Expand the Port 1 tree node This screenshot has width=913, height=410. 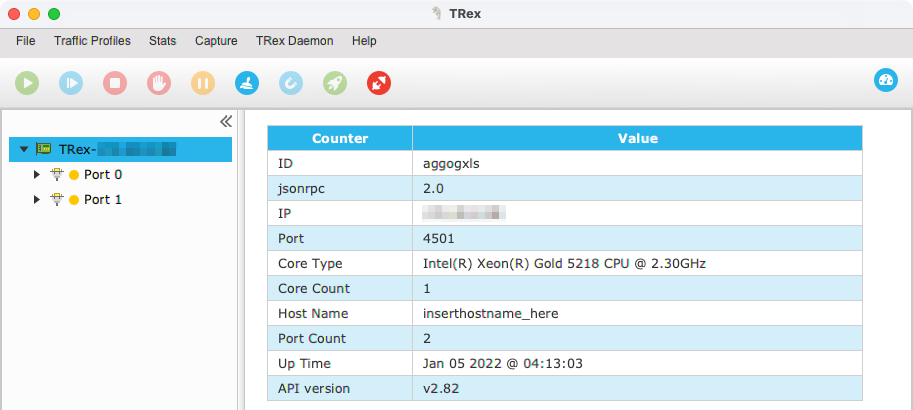[x=37, y=200]
